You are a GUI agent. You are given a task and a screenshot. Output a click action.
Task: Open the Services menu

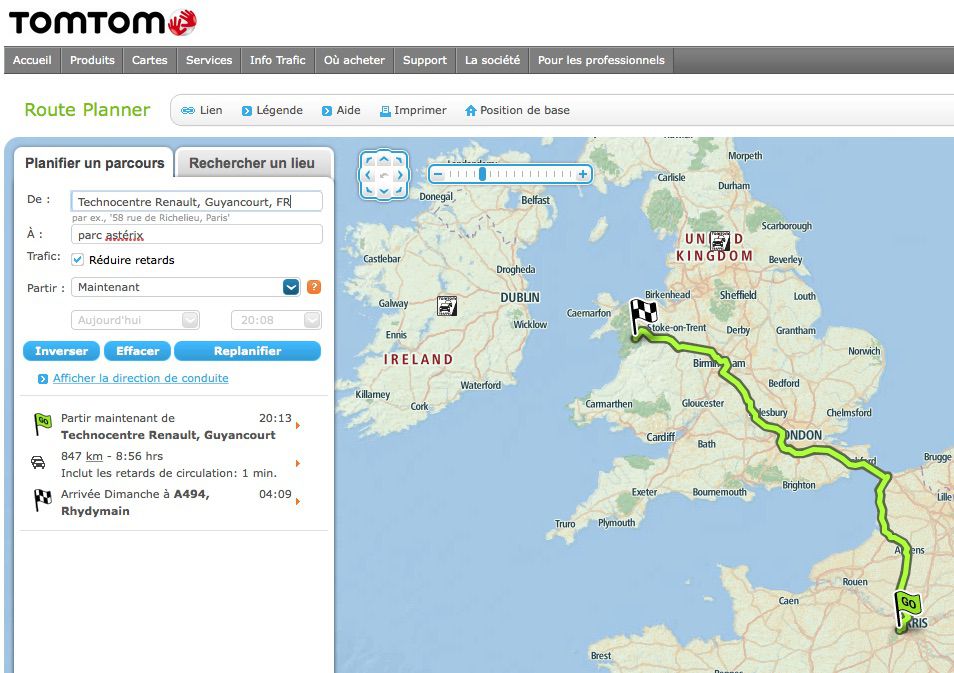tap(209, 60)
